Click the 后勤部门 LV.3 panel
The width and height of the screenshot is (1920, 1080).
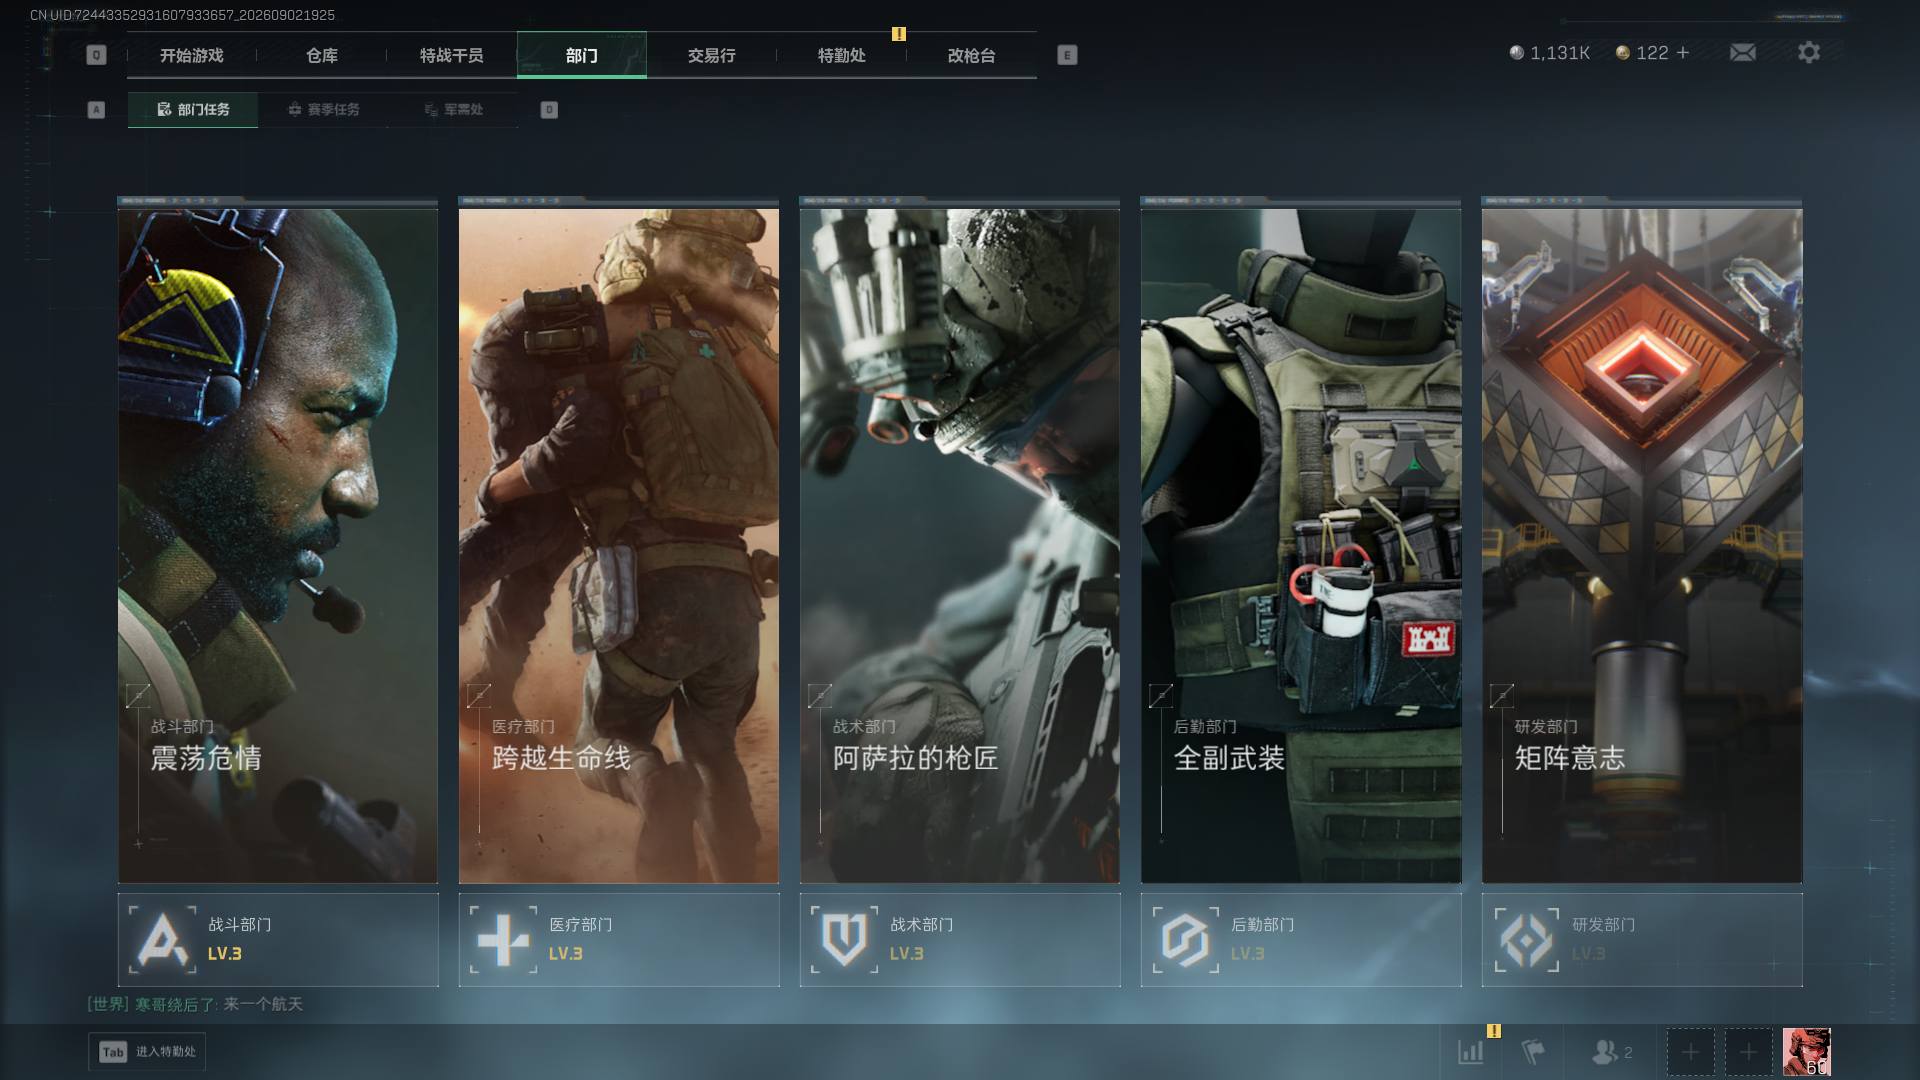point(1301,940)
